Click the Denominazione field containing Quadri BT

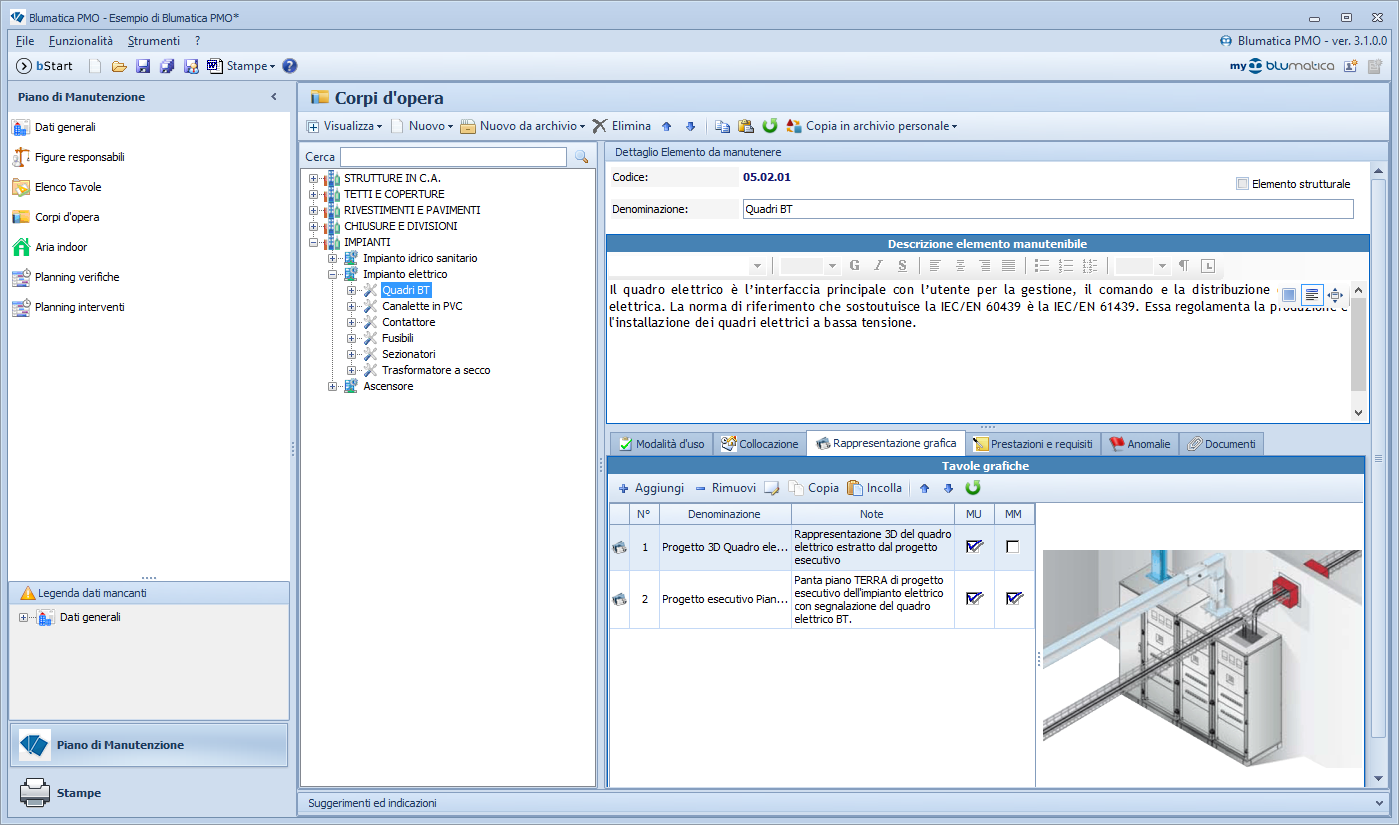[x=1048, y=209]
